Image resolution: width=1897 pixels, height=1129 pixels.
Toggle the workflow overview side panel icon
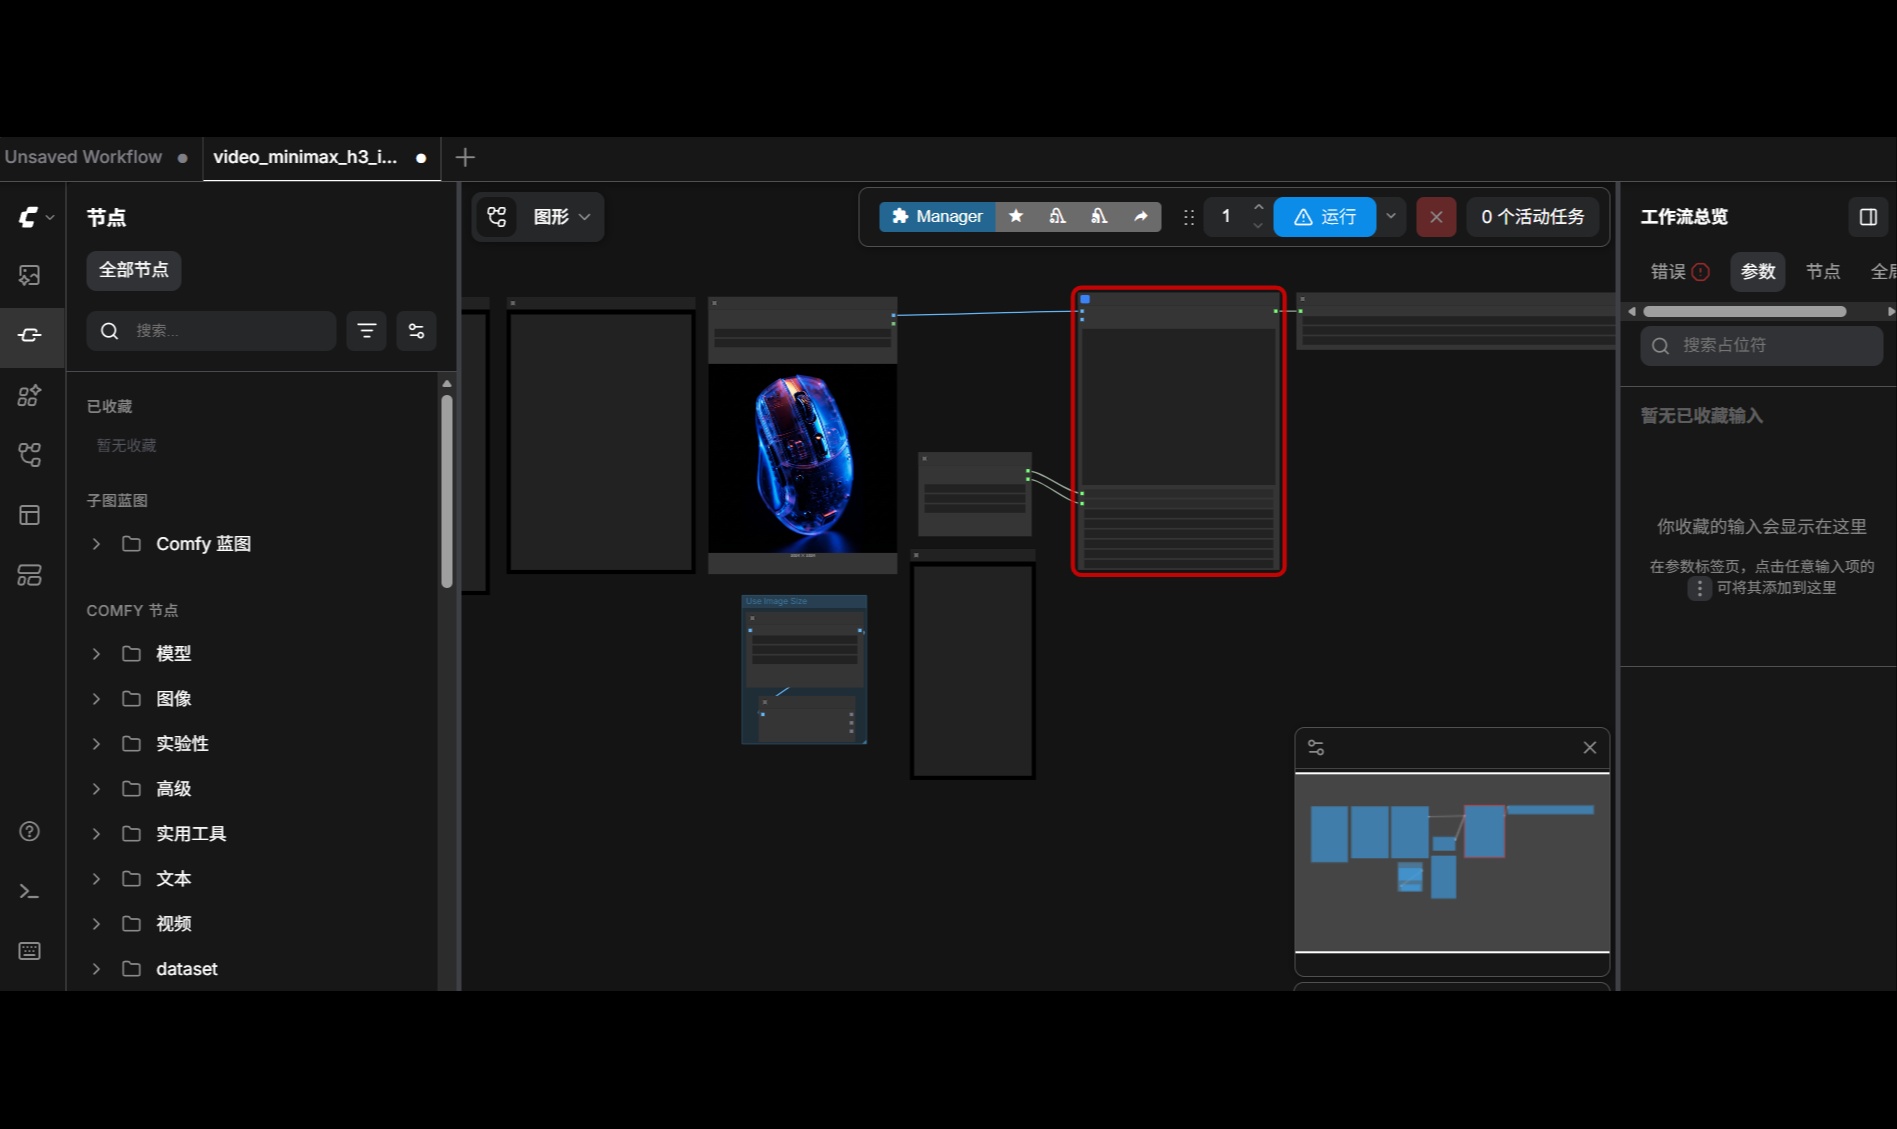pyautogui.click(x=1868, y=217)
